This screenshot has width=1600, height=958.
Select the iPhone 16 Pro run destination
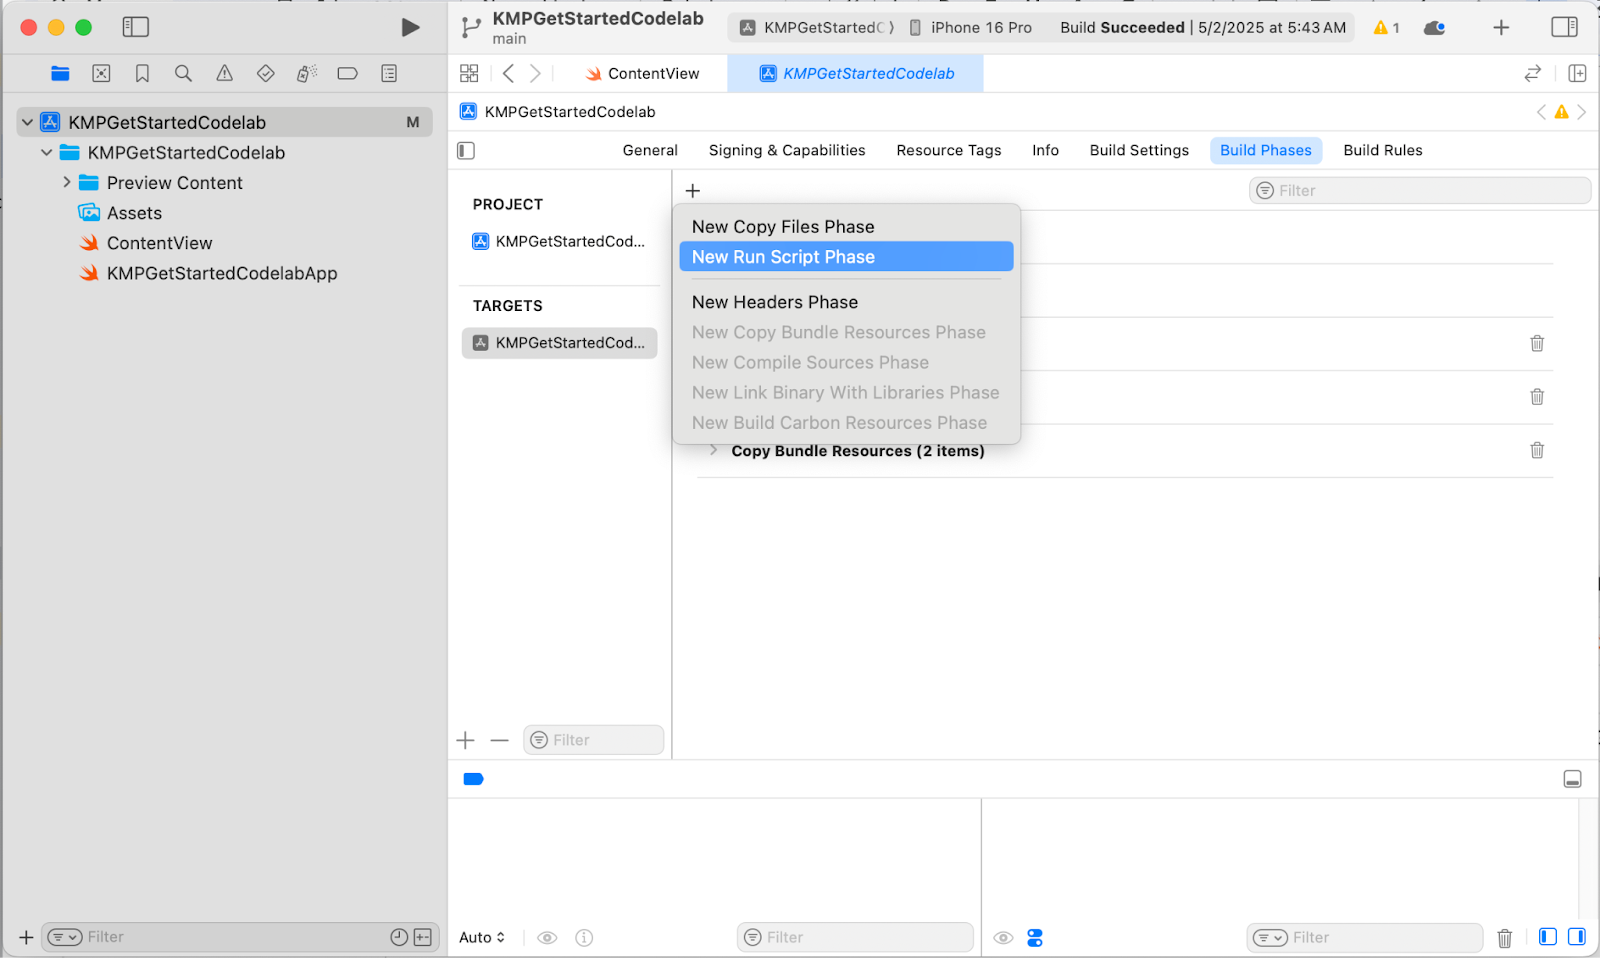pos(970,27)
